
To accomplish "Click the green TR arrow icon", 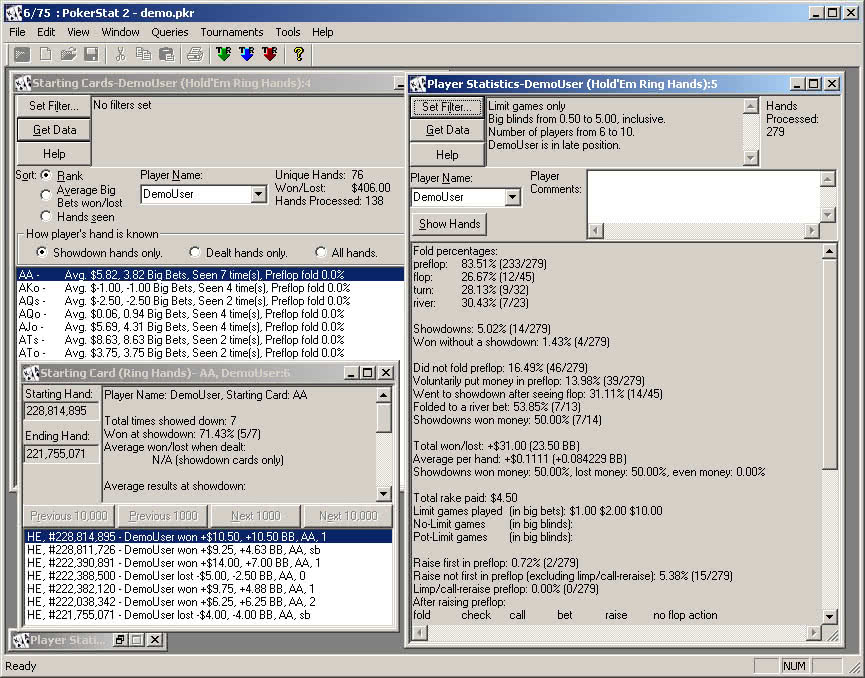I will tap(222, 54).
